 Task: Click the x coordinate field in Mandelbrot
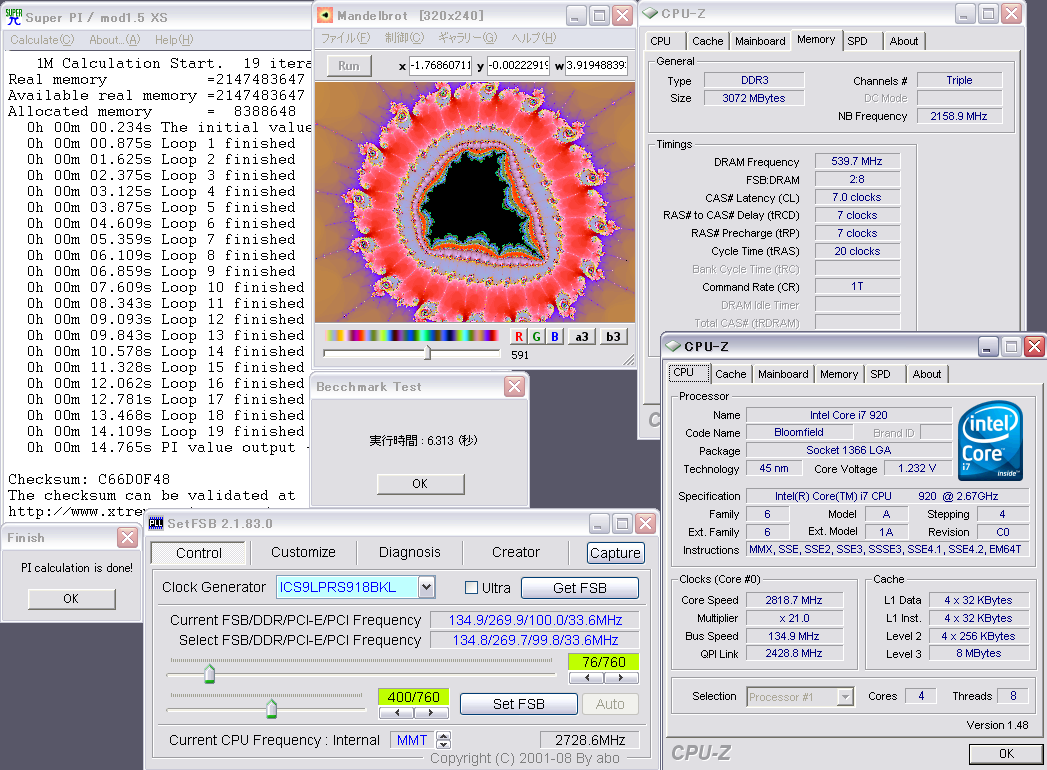(x=441, y=65)
